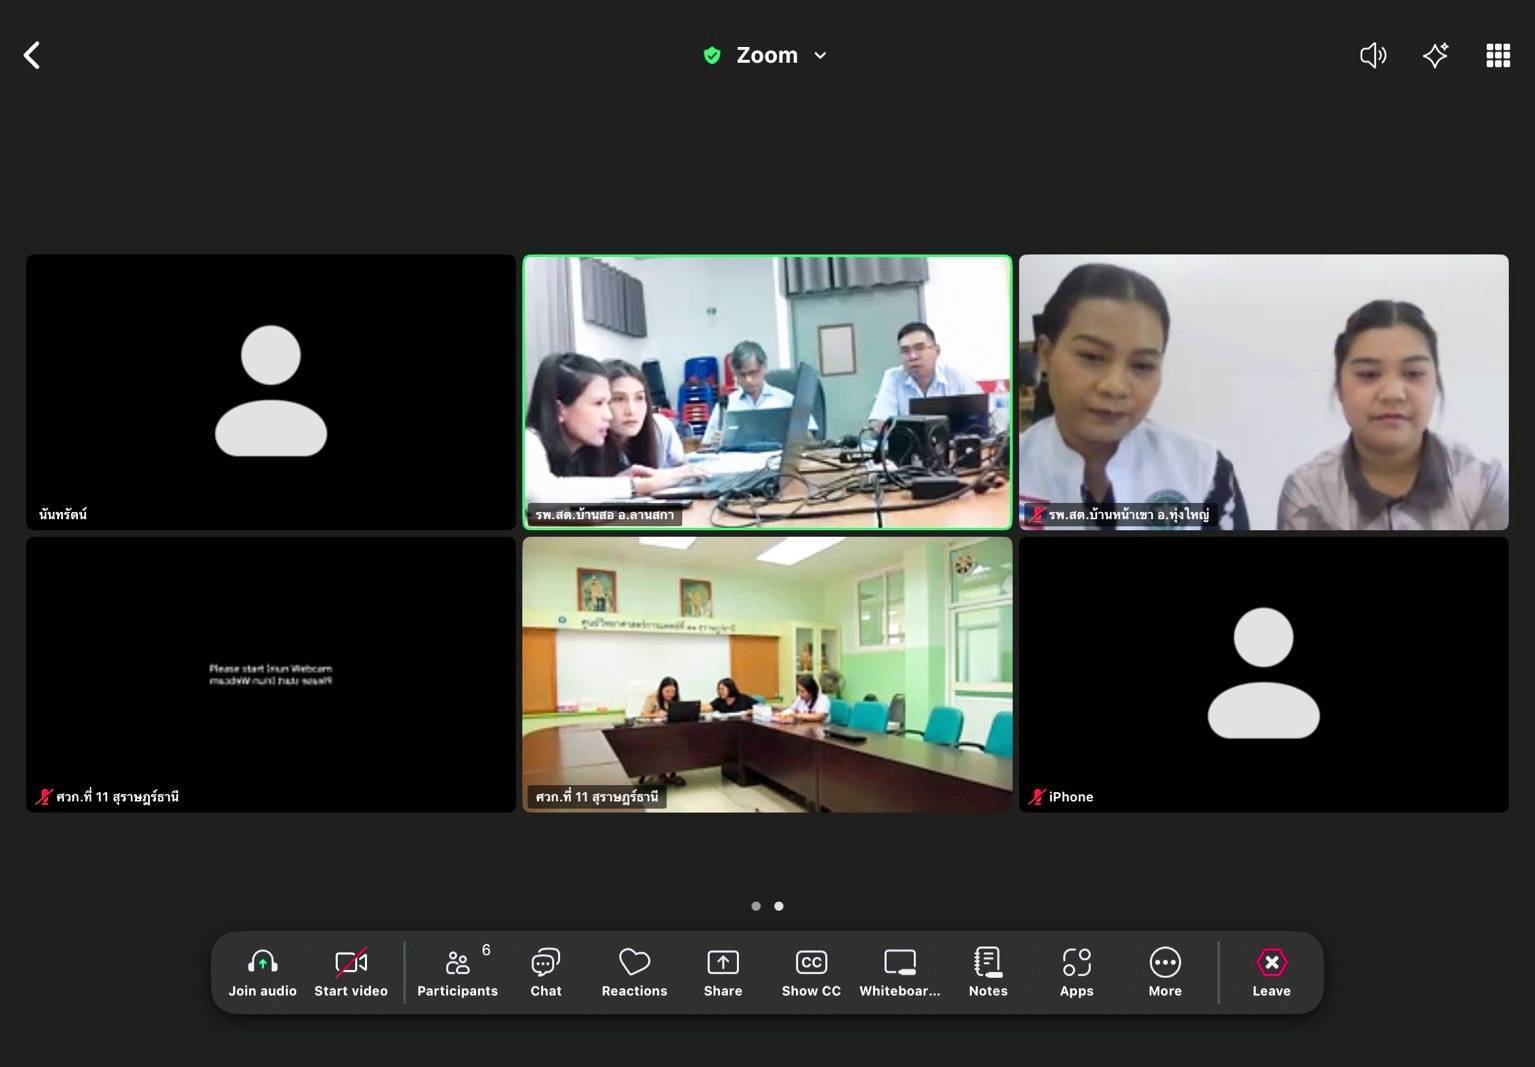Open the Reactions menu
The height and width of the screenshot is (1067, 1535).
point(634,972)
